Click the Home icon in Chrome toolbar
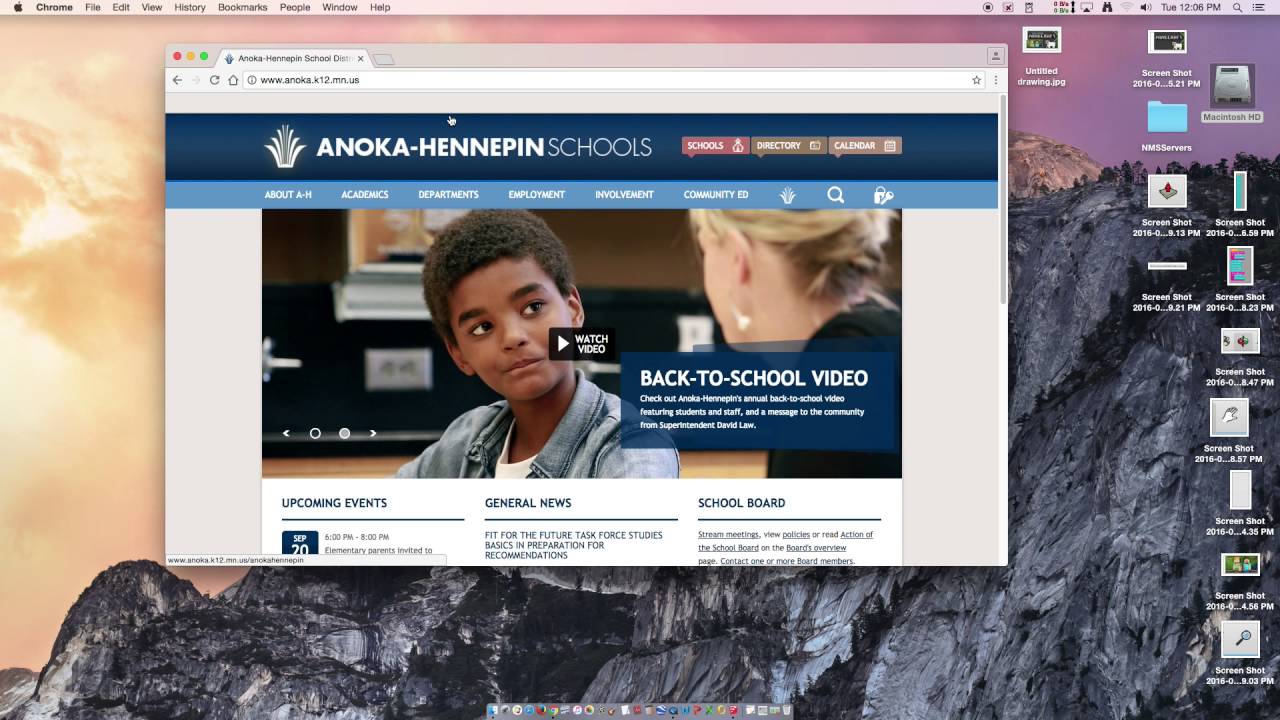Image resolution: width=1280 pixels, height=720 pixels. coord(233,80)
